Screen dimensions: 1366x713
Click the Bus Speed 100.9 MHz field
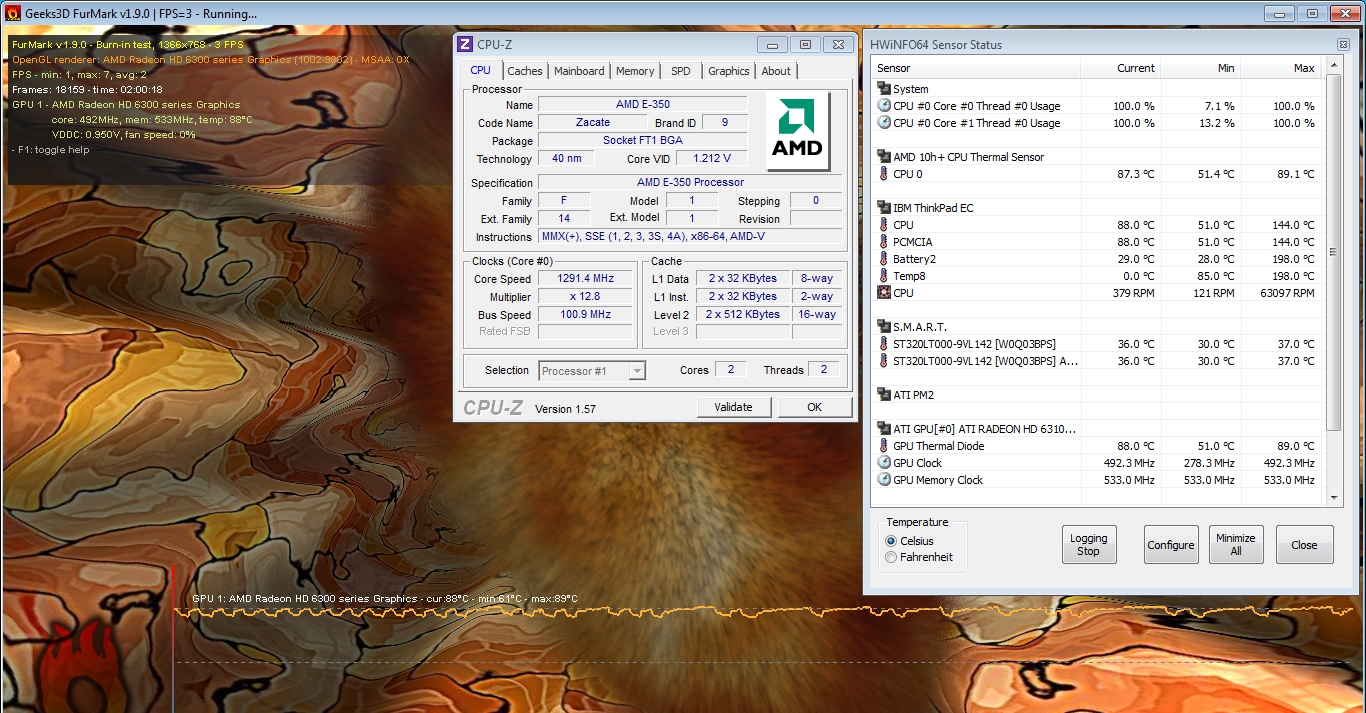[x=586, y=314]
